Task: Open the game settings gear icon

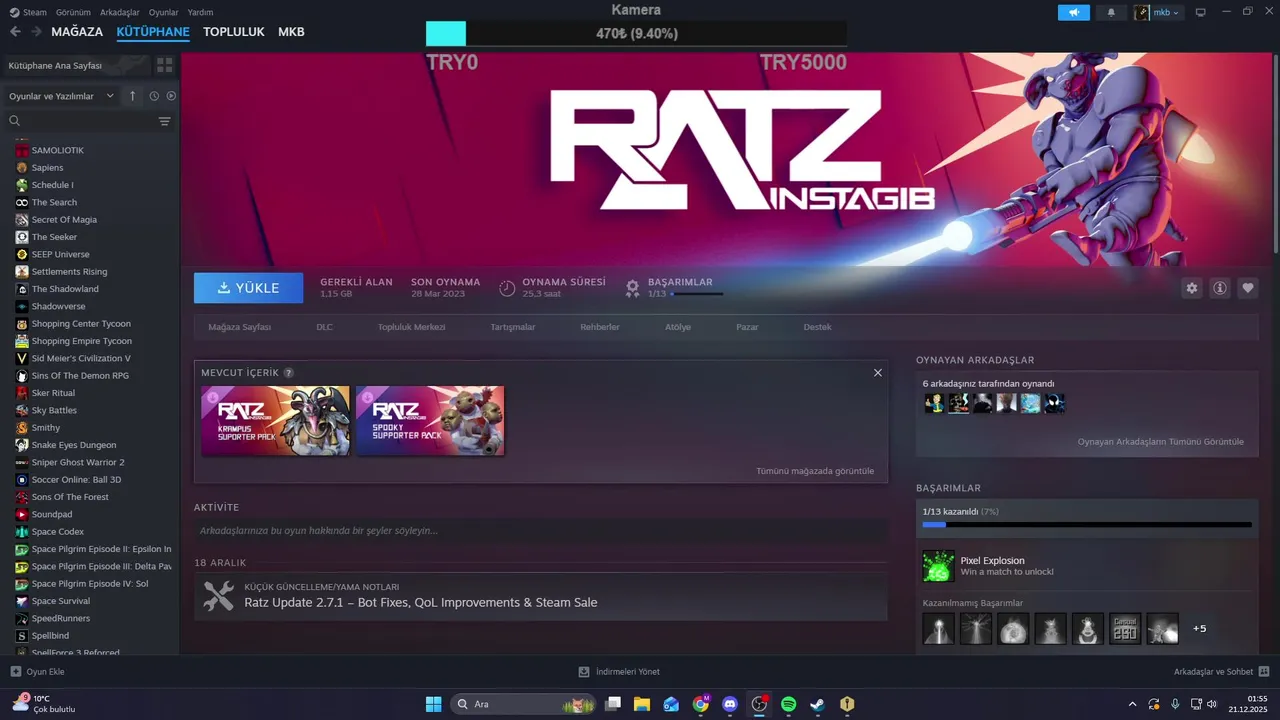Action: point(1191,288)
